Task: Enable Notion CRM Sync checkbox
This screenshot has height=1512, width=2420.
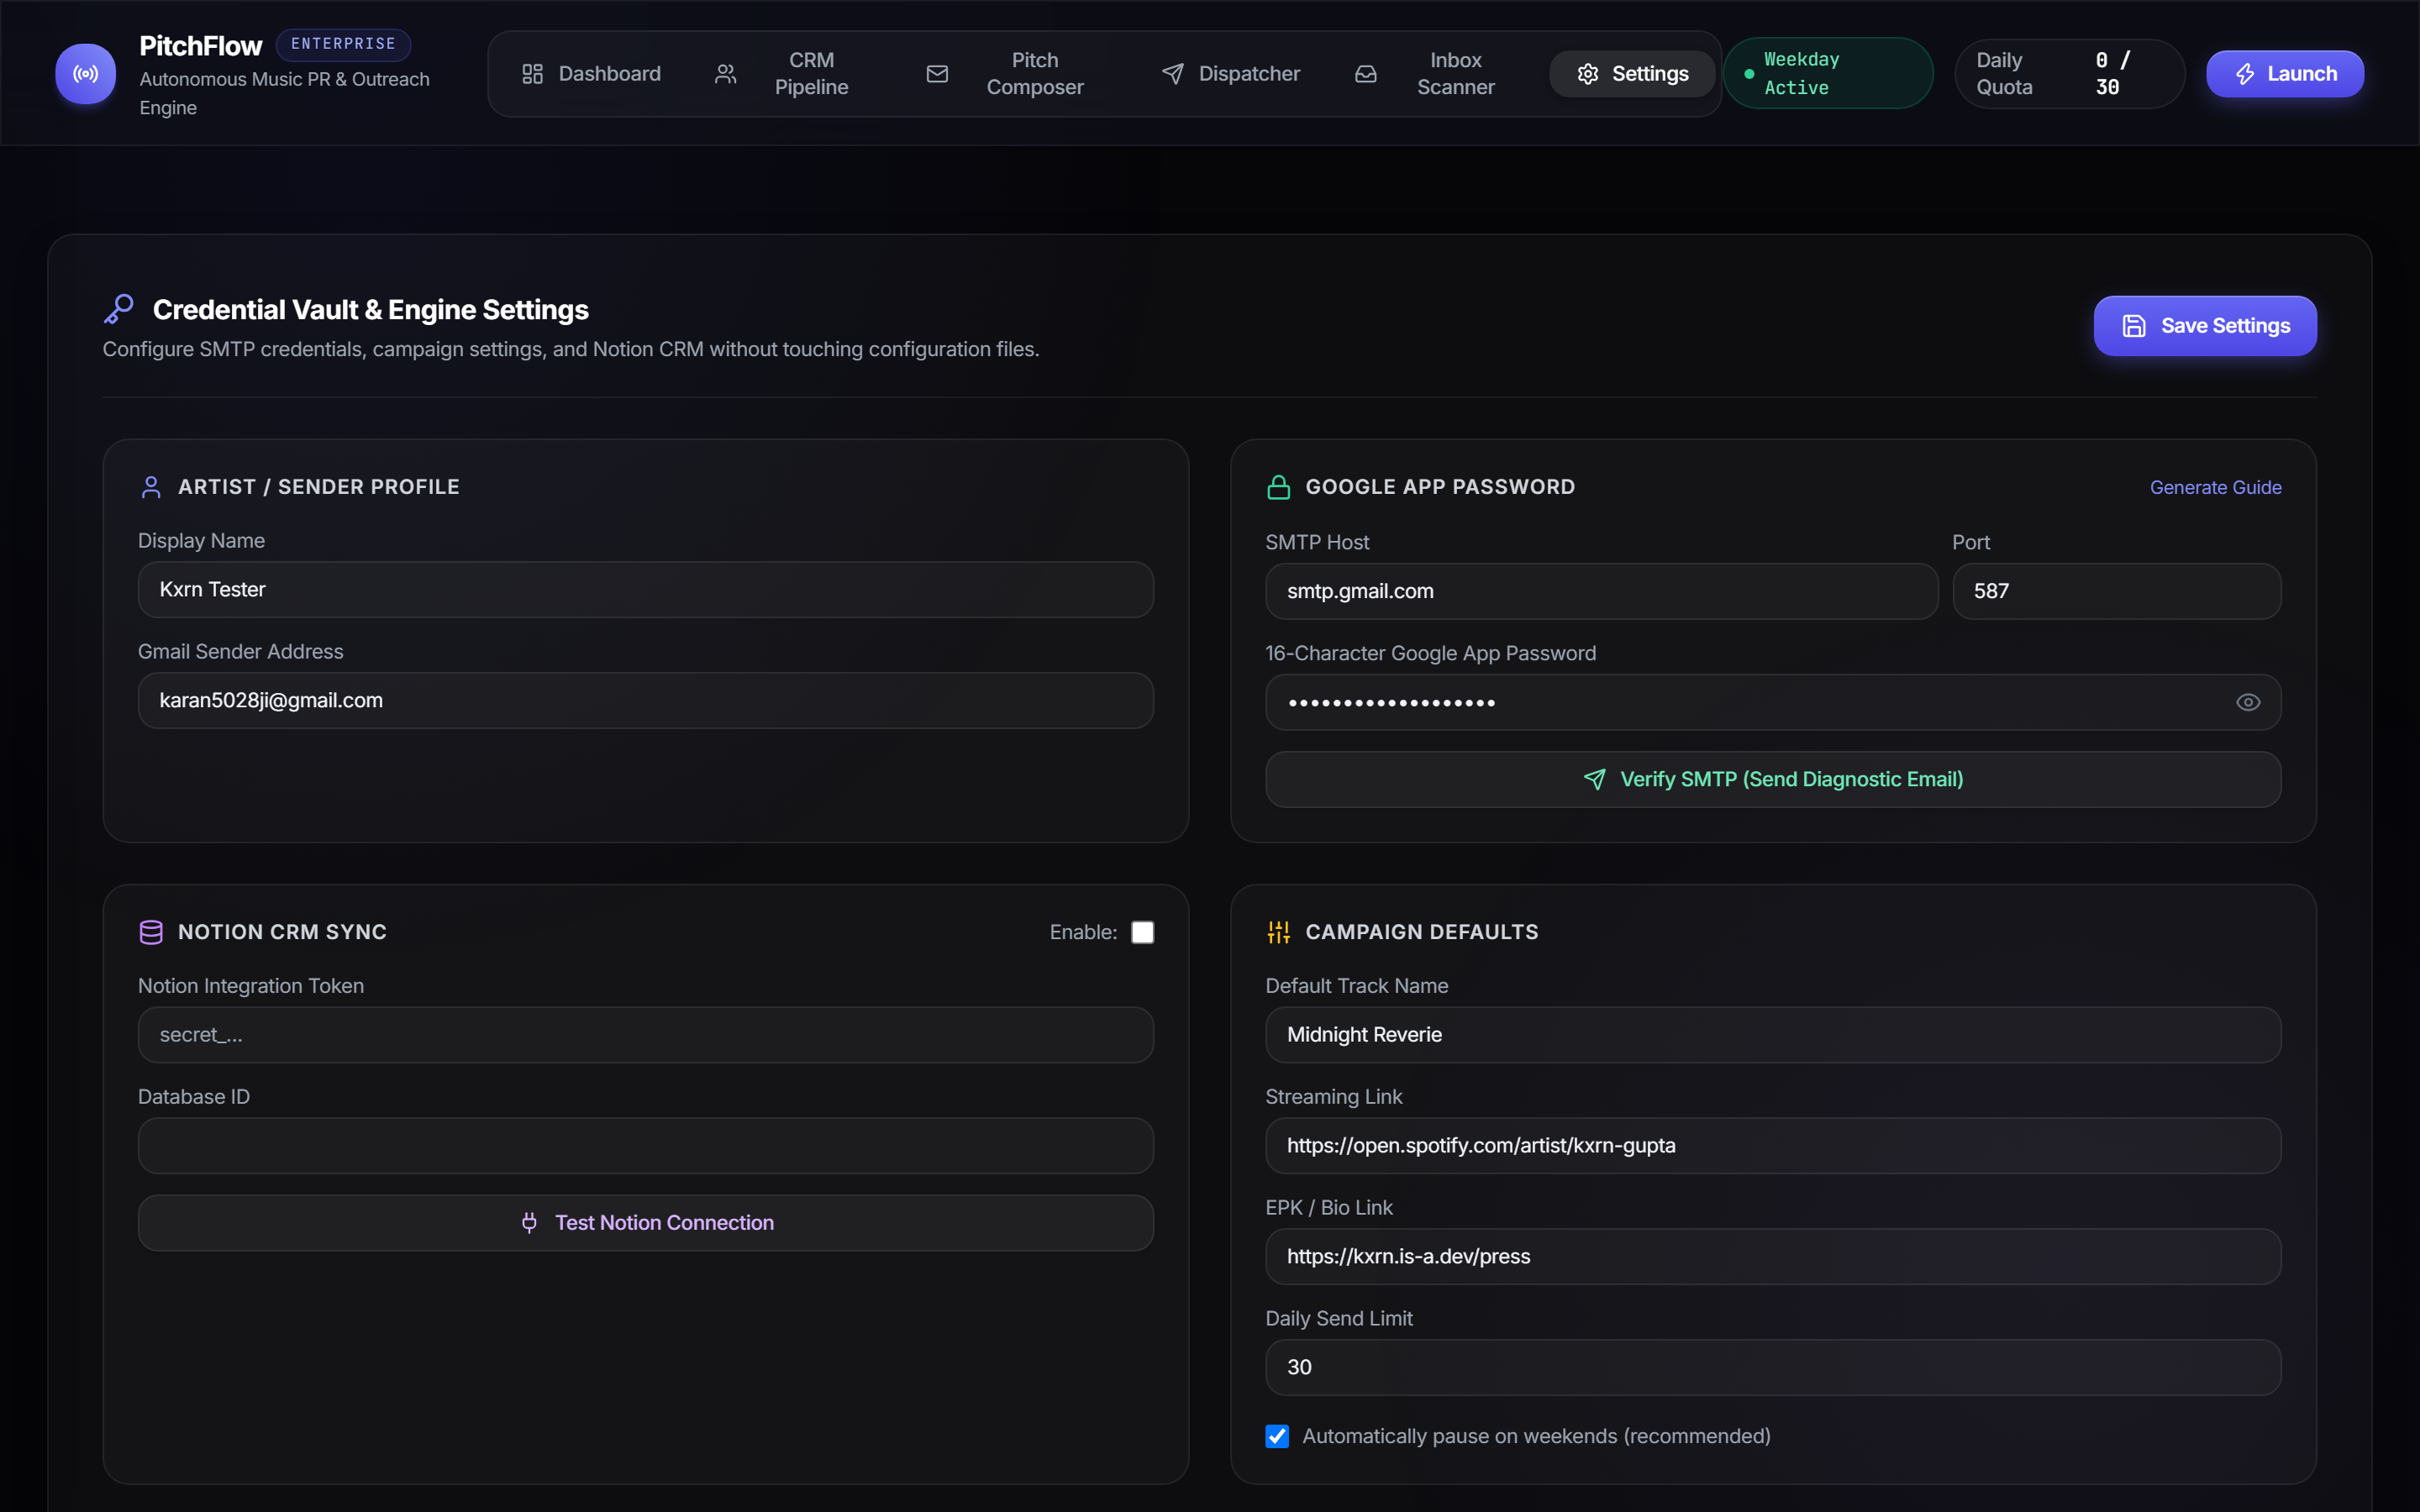Action: click(x=1142, y=932)
